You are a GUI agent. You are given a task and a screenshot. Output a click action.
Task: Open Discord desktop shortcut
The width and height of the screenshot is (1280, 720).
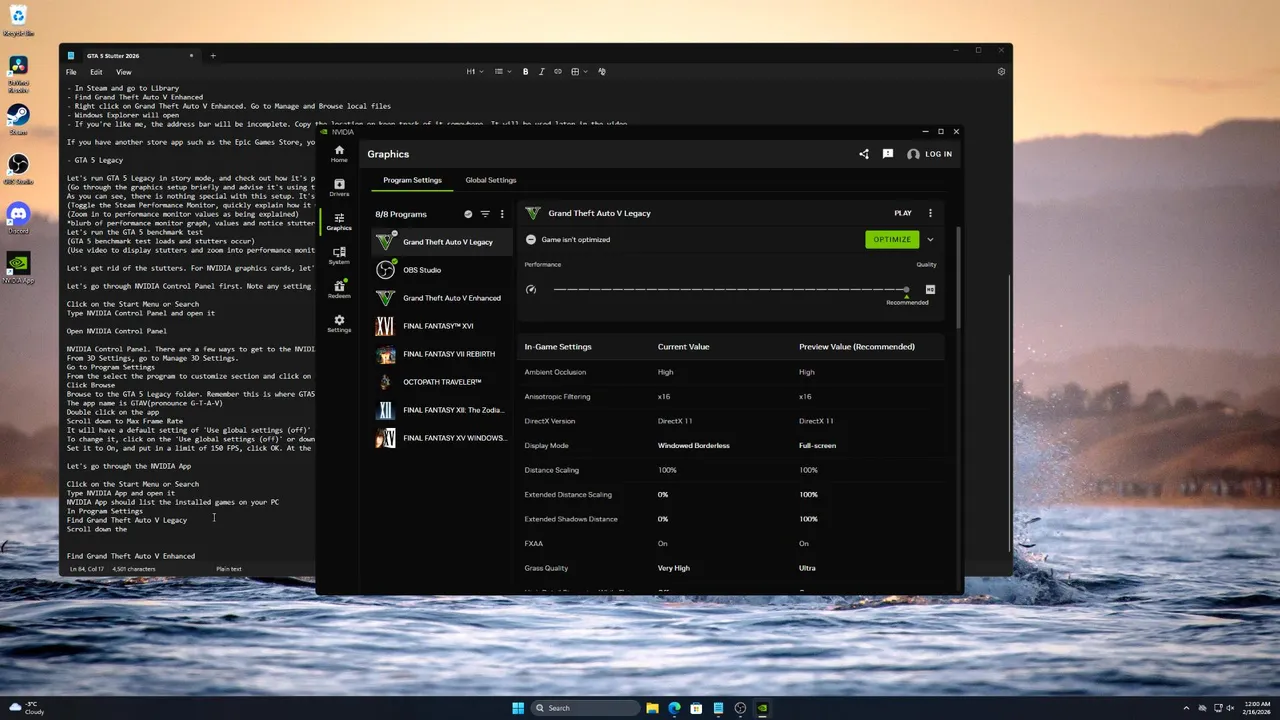point(18,217)
